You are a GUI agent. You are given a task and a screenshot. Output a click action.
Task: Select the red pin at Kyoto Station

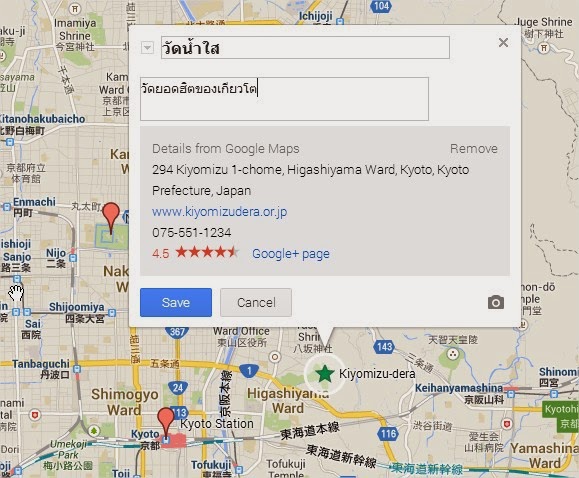click(x=166, y=422)
